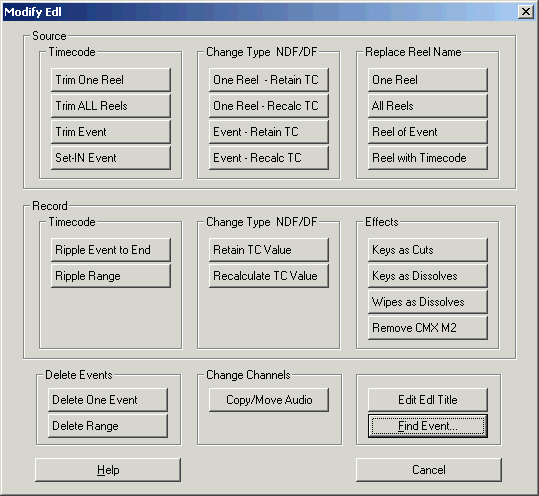Click Reel with Timecode button
539x496 pixels.
428,158
